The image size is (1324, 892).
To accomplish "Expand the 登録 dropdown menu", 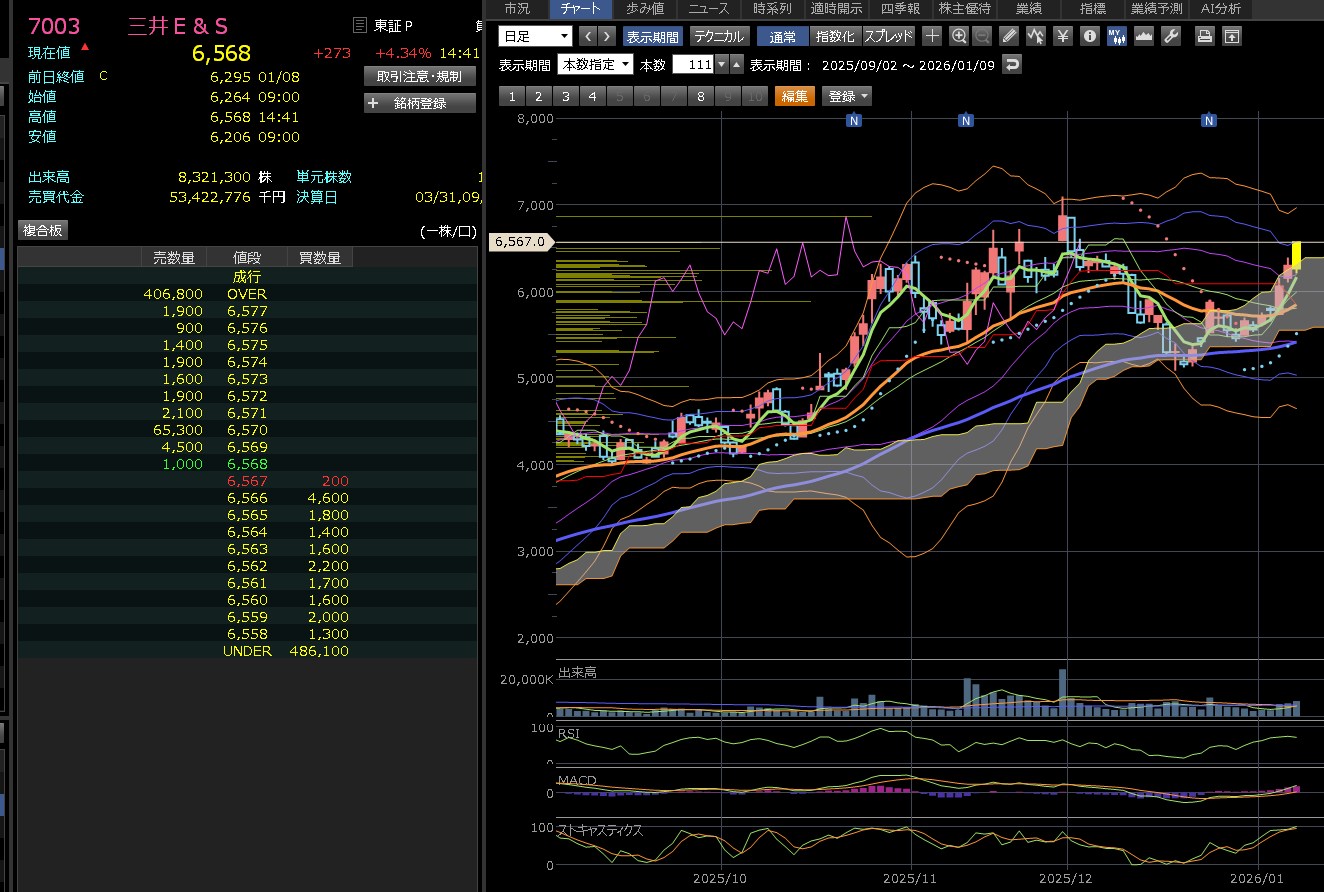I will tap(847, 96).
